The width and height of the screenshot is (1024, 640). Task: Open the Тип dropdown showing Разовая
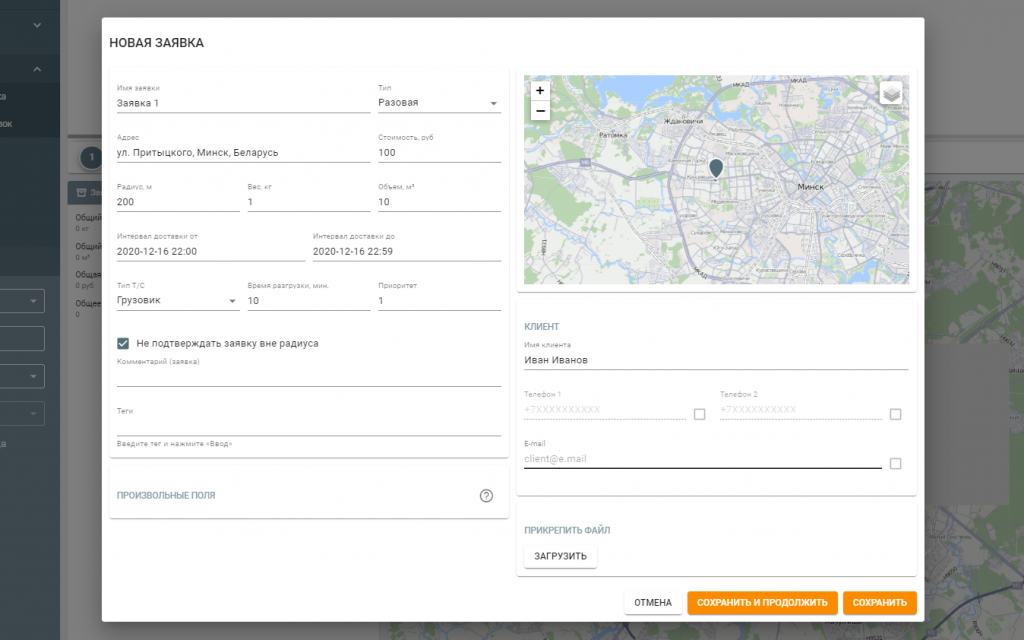point(494,102)
